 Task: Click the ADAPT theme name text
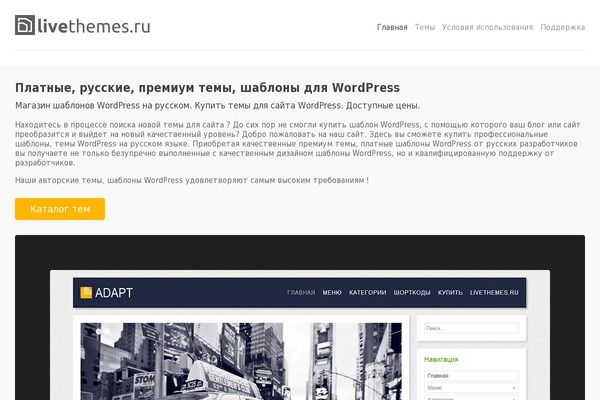(x=114, y=293)
